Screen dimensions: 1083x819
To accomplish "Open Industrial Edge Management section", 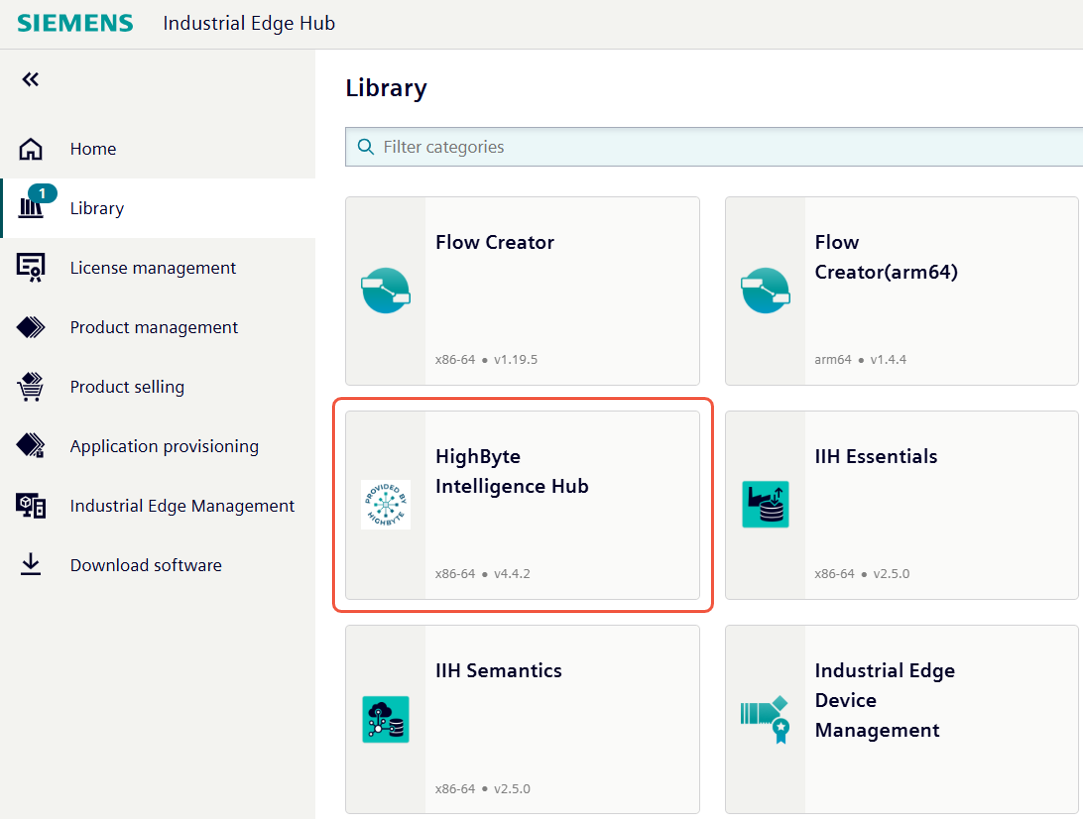I will point(157,505).
